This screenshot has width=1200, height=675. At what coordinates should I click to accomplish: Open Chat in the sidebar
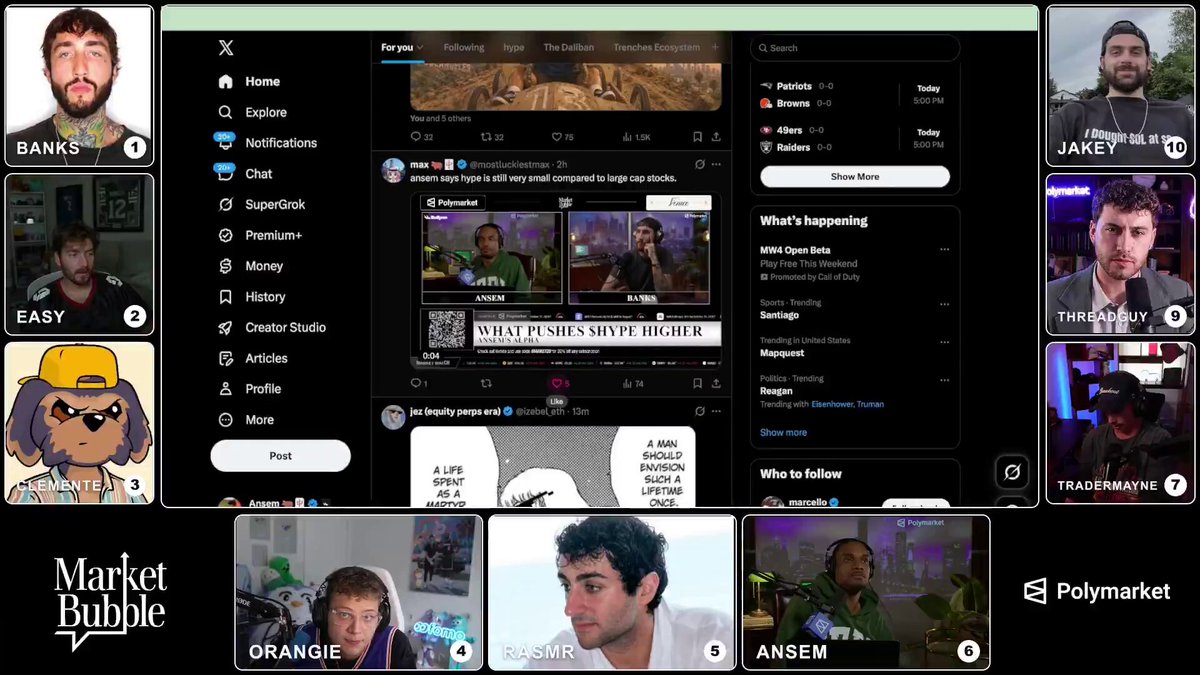point(245,174)
